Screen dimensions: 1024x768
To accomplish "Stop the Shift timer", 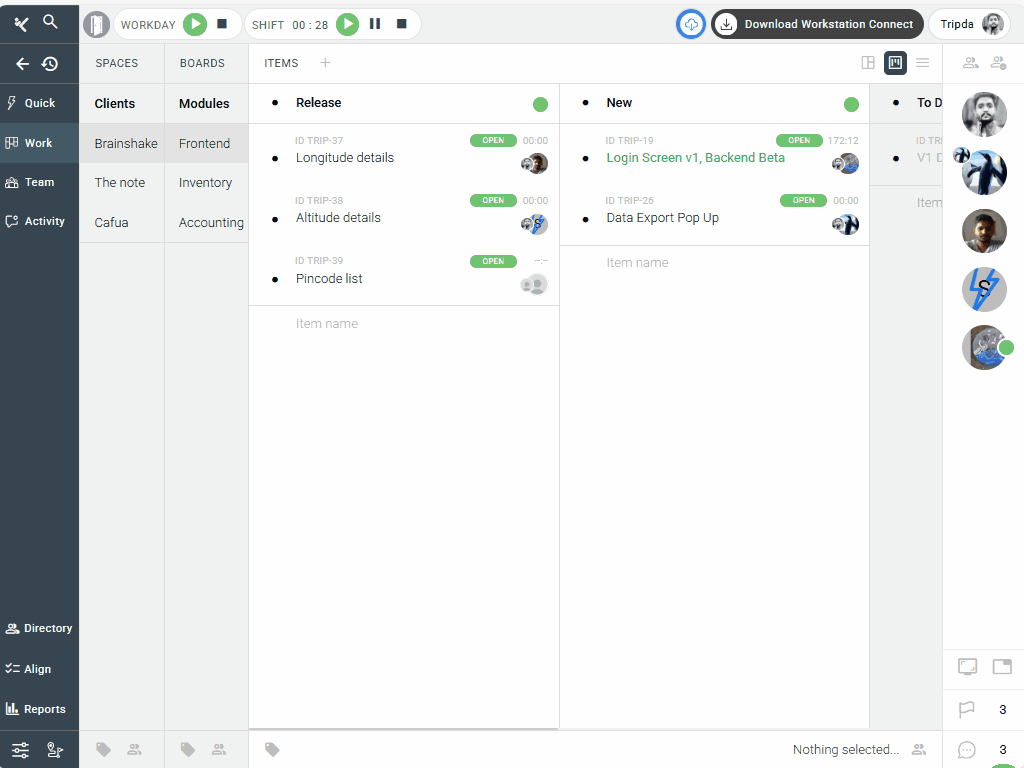I will pos(401,24).
